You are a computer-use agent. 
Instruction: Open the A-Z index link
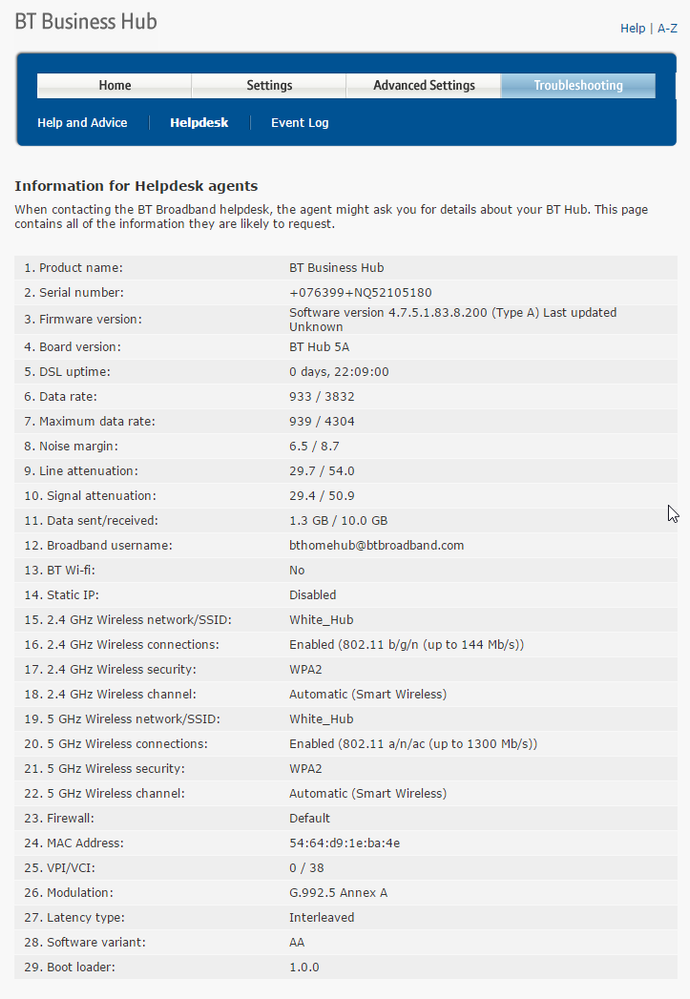[x=667, y=28]
